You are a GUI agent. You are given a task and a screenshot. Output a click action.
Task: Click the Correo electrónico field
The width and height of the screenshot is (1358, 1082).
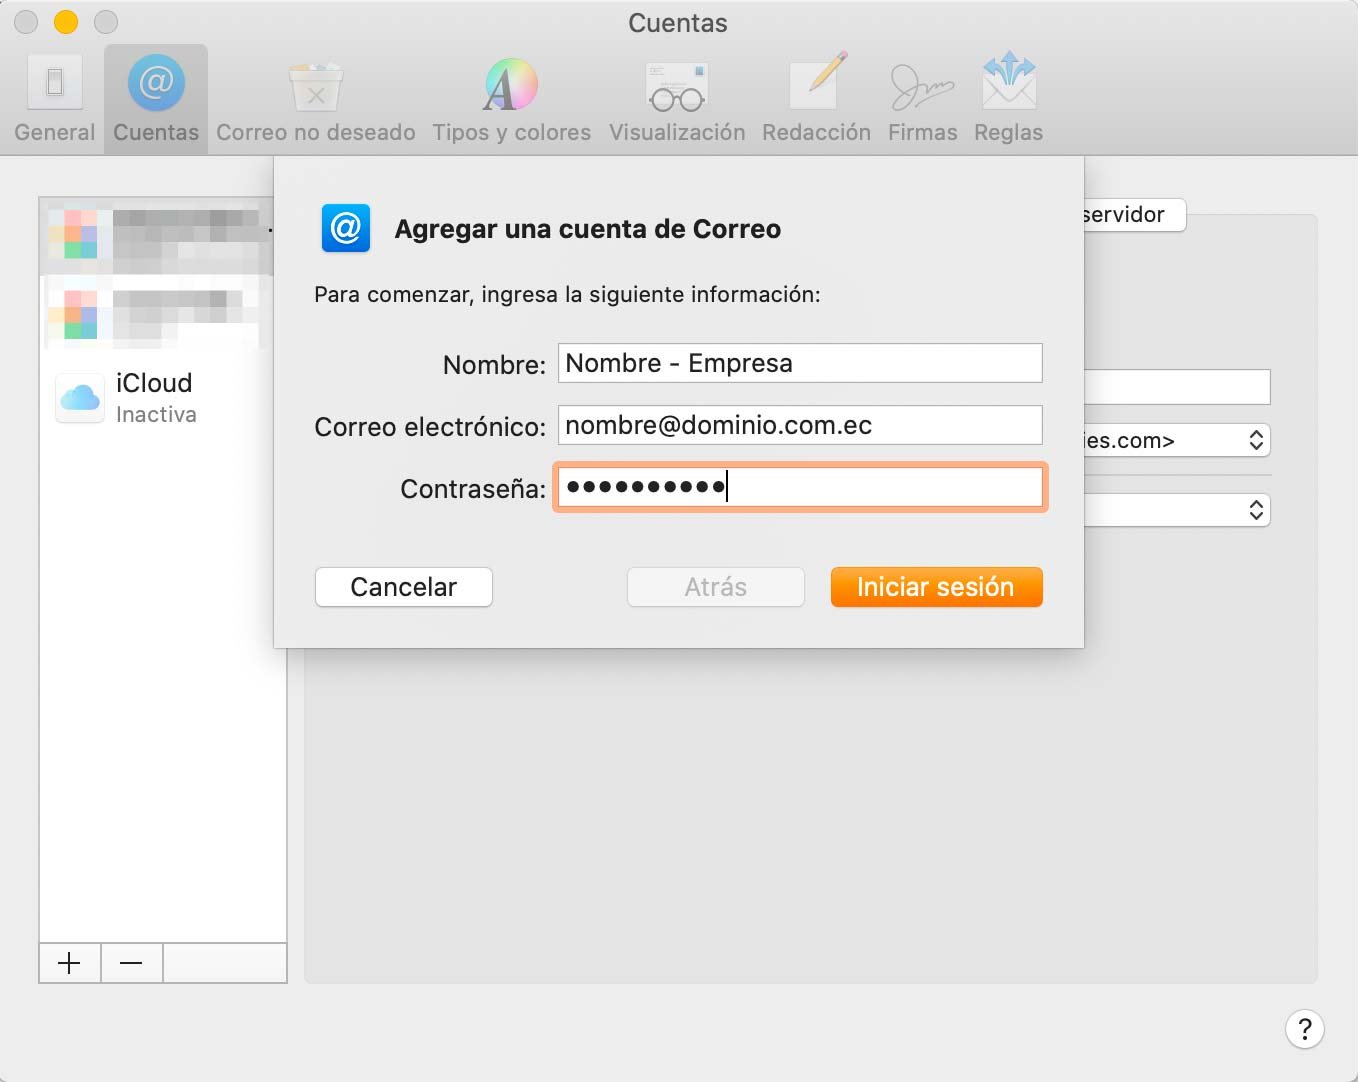click(799, 425)
